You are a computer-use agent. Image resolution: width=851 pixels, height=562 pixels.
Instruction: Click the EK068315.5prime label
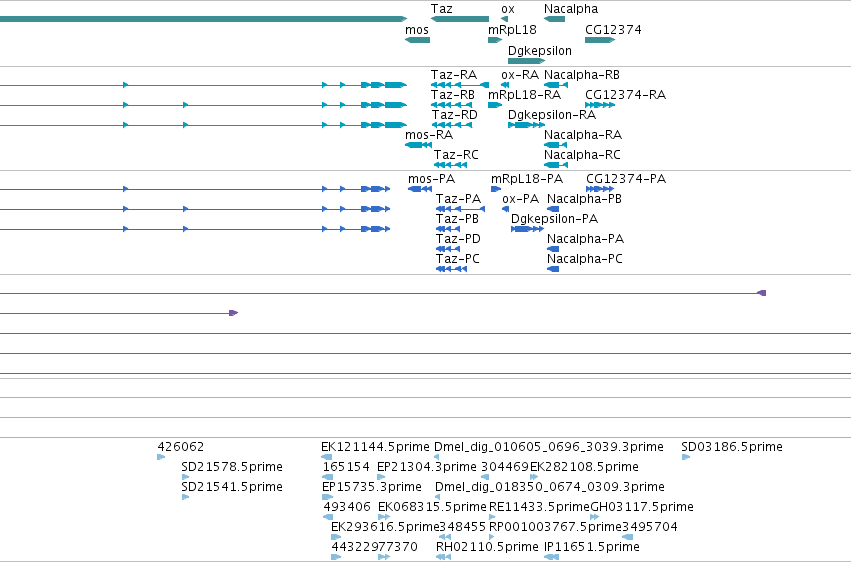(433, 507)
